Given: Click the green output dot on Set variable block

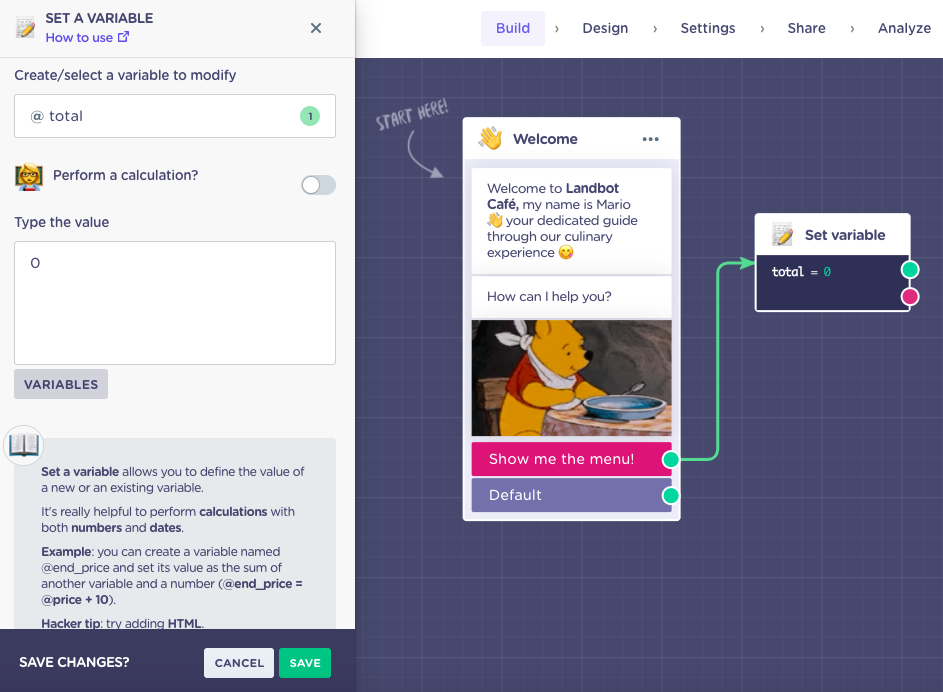Looking at the screenshot, I should click(x=910, y=269).
